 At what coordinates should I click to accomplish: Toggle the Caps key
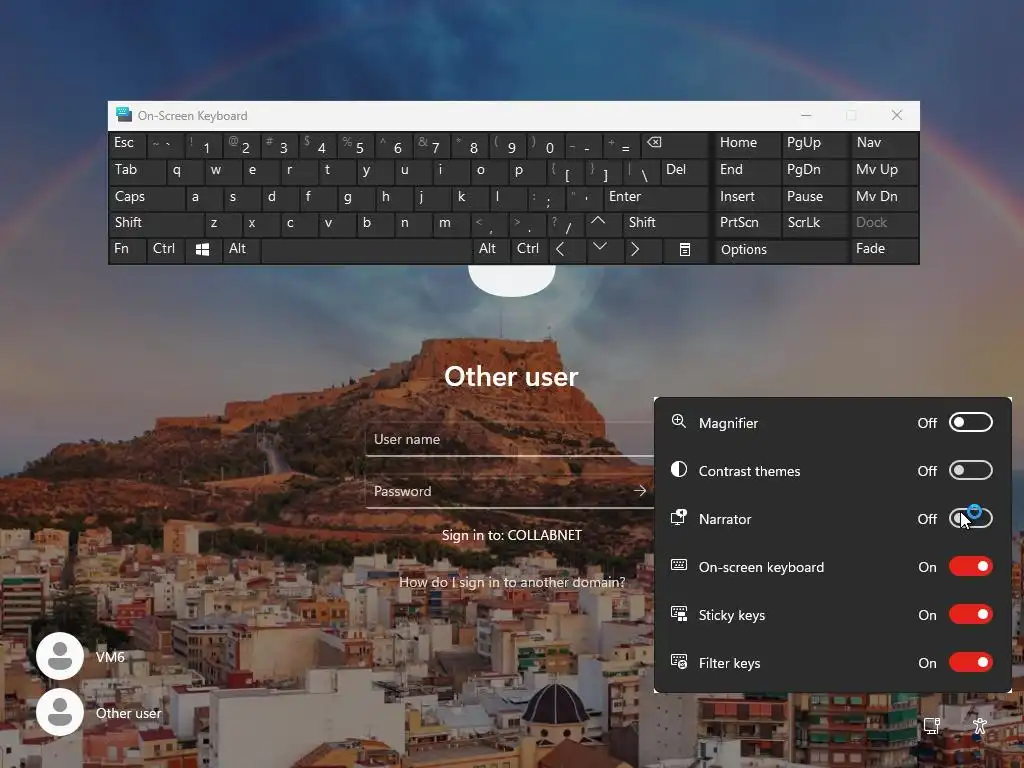(146, 197)
